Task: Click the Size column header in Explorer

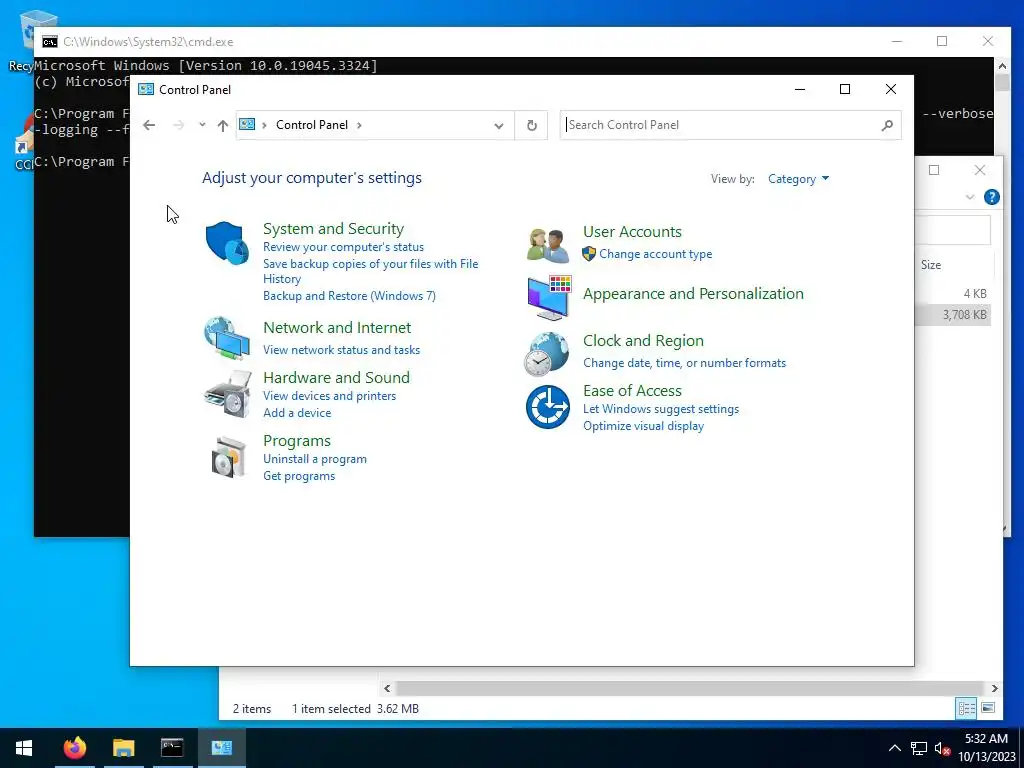Action: [931, 264]
